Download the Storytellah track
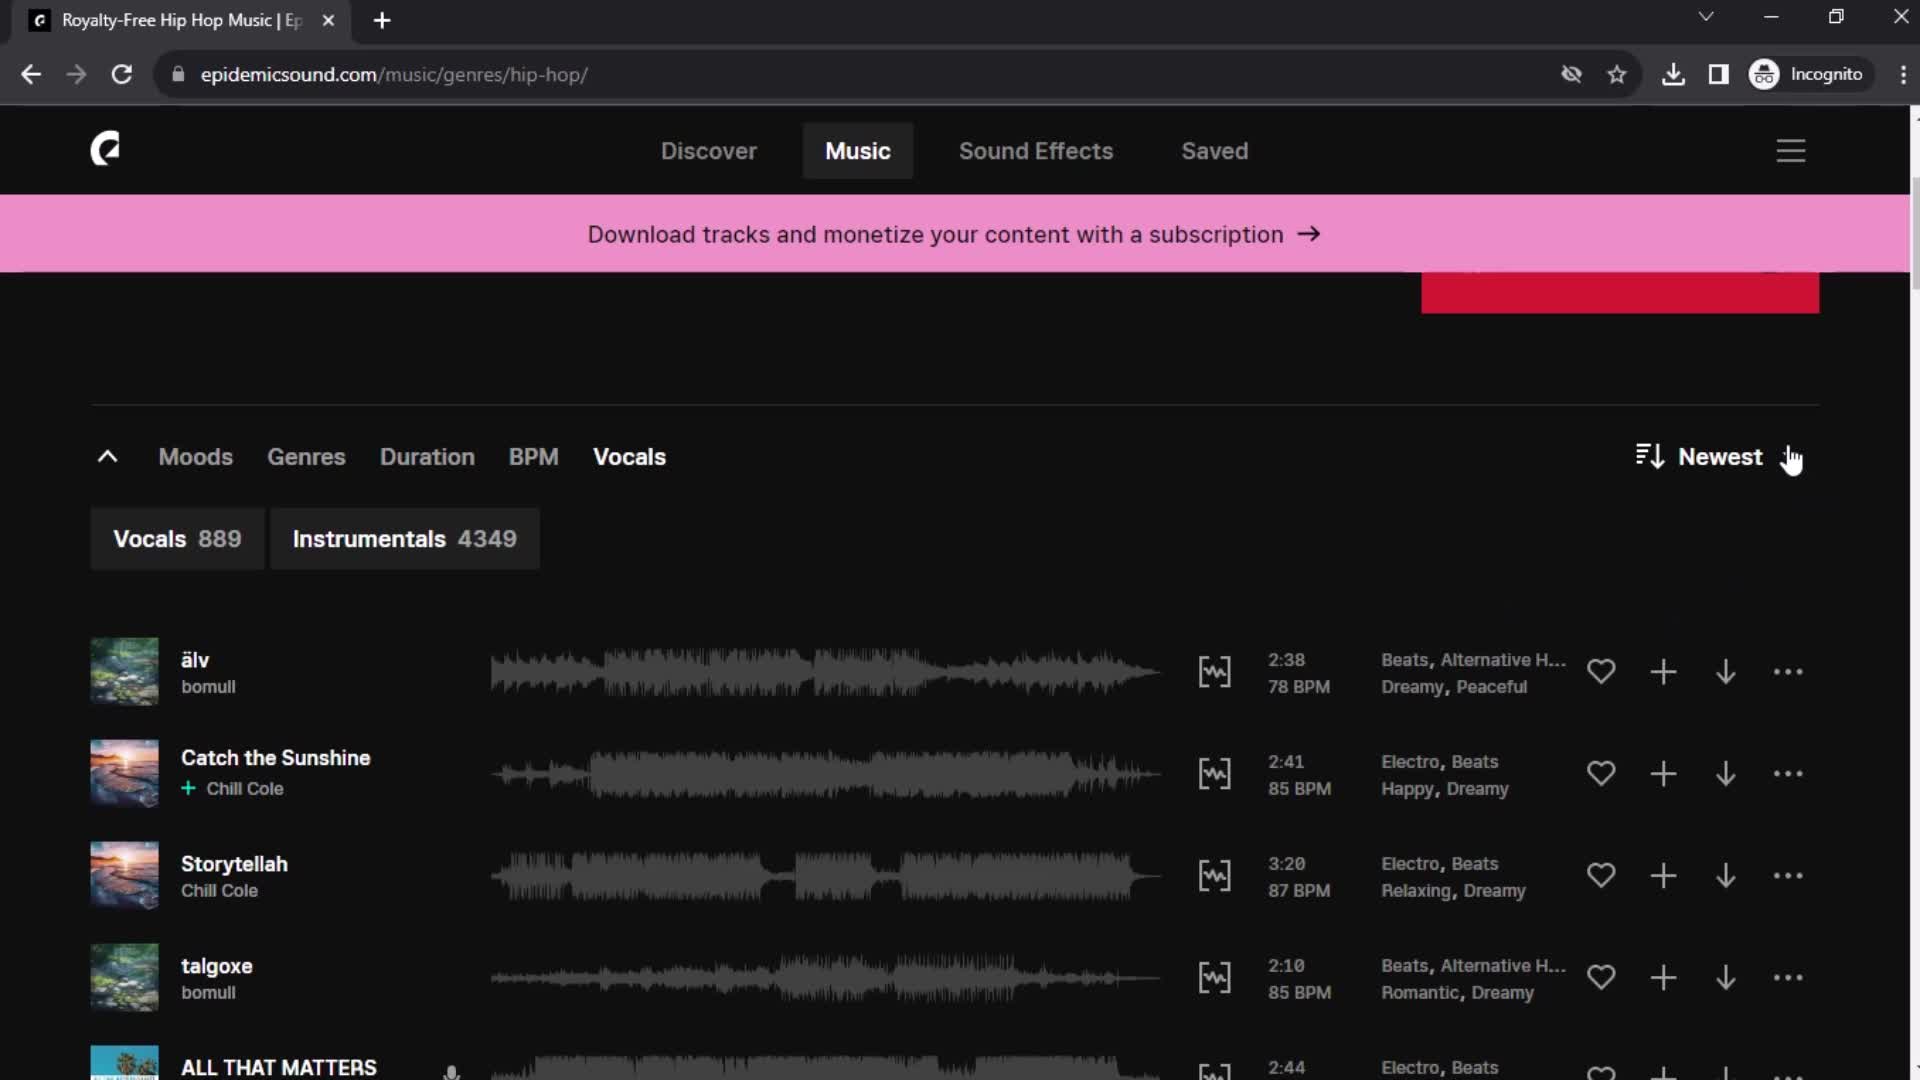Screen dimensions: 1920x1080 coord(1725,876)
